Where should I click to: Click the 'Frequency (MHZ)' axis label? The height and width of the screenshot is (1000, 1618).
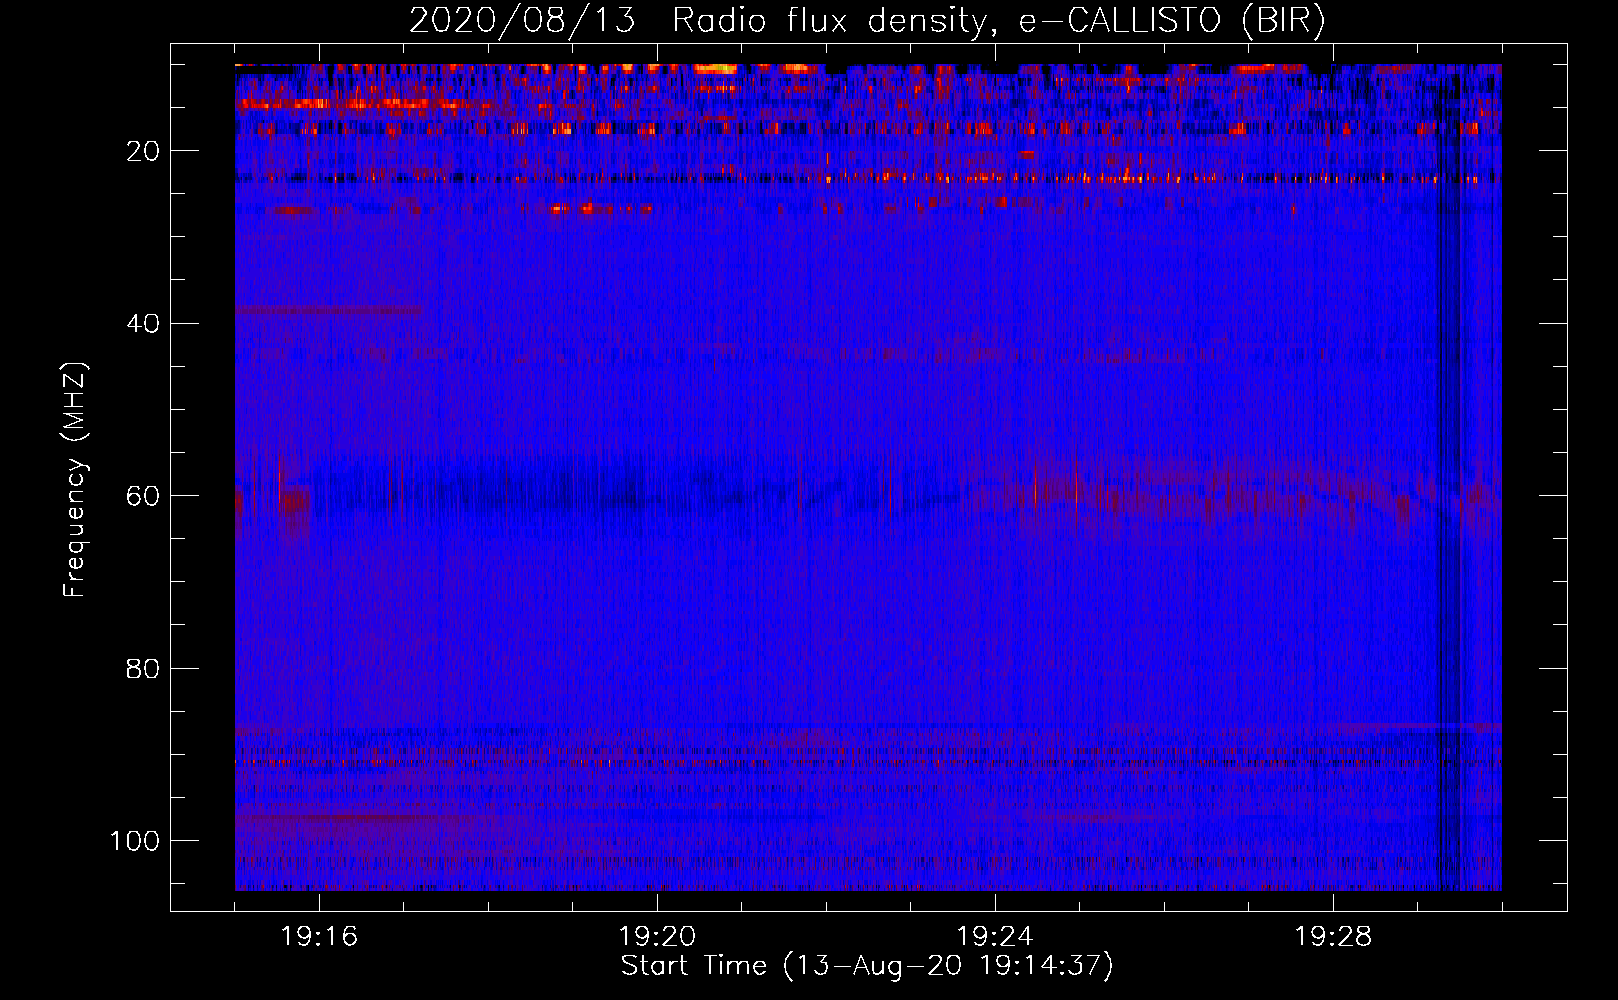click(x=75, y=480)
